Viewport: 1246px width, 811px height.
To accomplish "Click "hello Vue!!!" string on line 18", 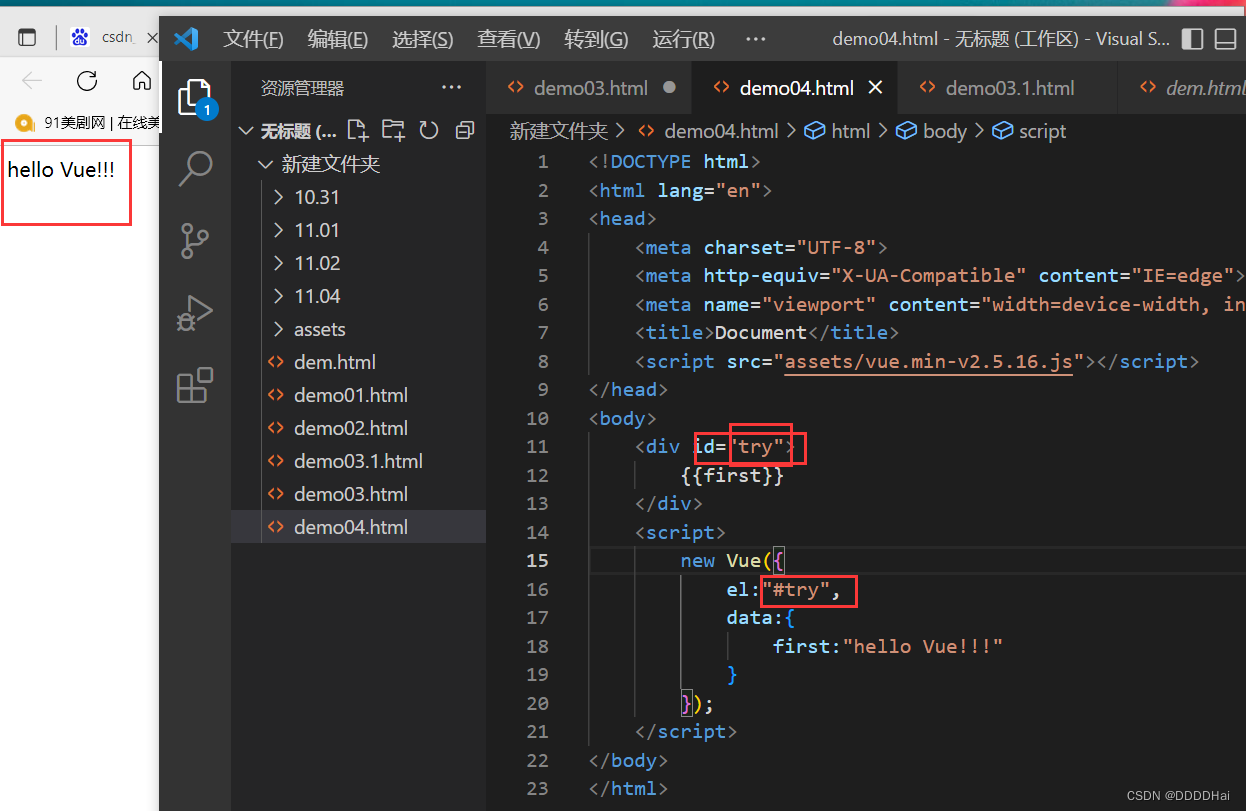I will click(922, 646).
